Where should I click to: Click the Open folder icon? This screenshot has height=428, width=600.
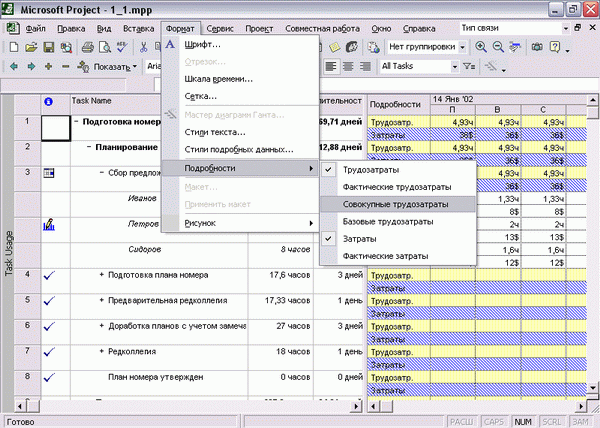tap(31, 47)
